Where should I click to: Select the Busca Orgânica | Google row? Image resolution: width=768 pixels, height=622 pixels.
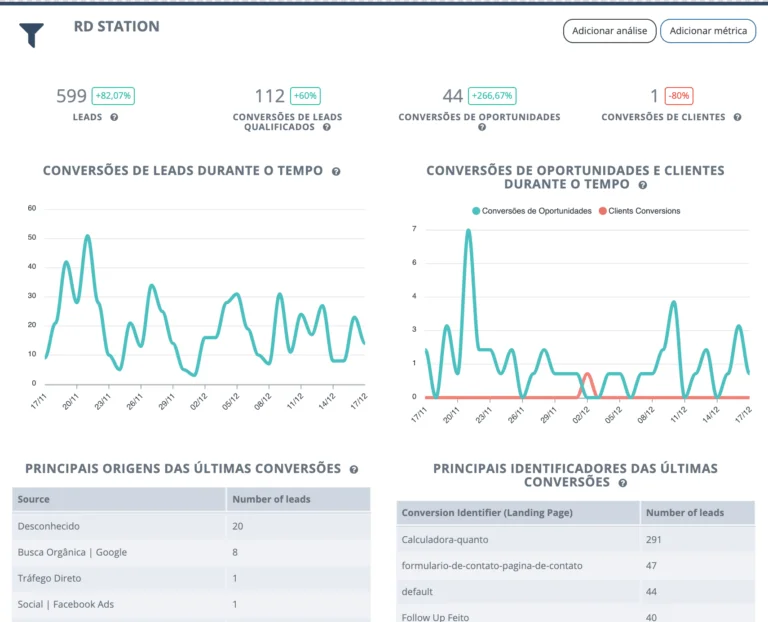tap(191, 552)
